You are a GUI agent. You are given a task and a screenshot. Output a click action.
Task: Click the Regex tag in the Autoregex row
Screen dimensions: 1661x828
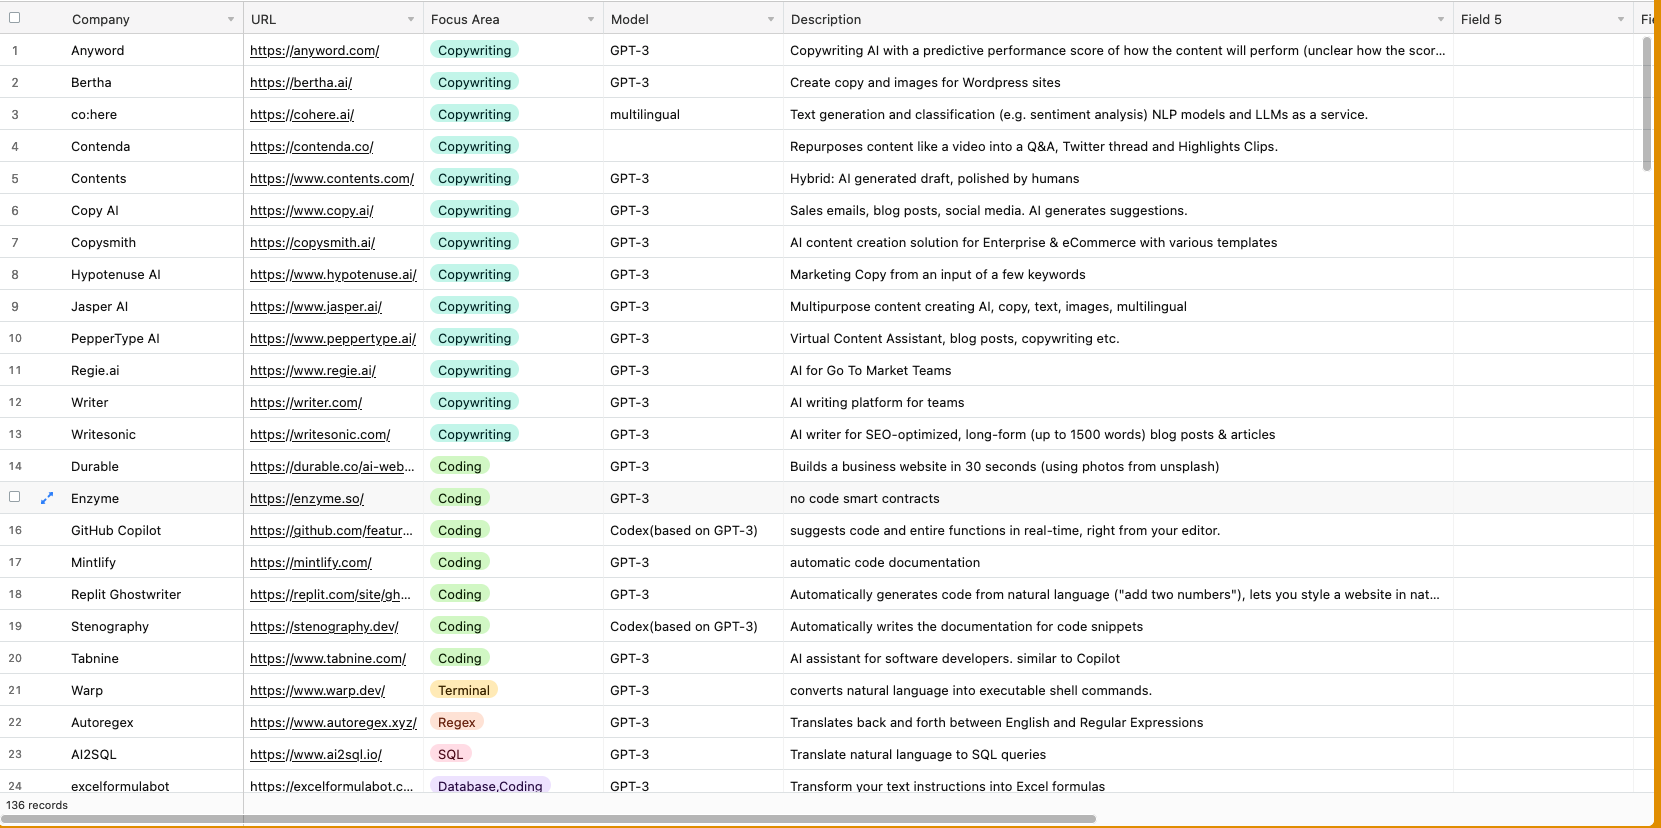click(x=457, y=722)
